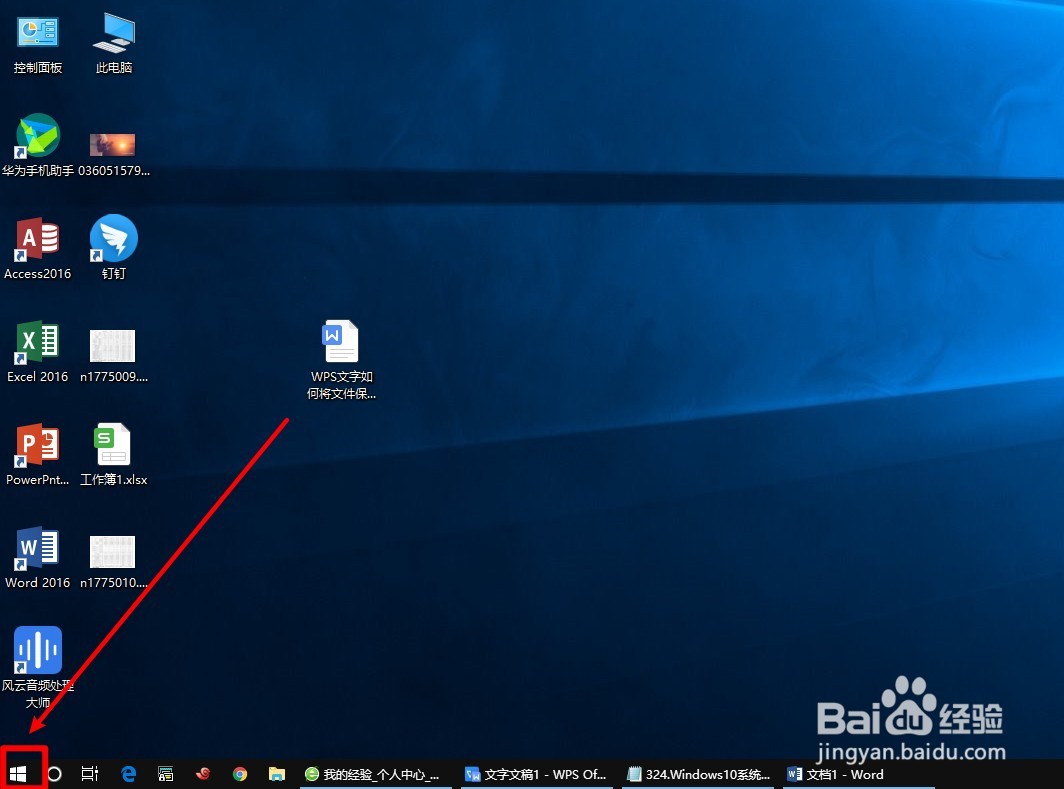Launch Microsoft Edge from the taskbar

pyautogui.click(x=128, y=773)
